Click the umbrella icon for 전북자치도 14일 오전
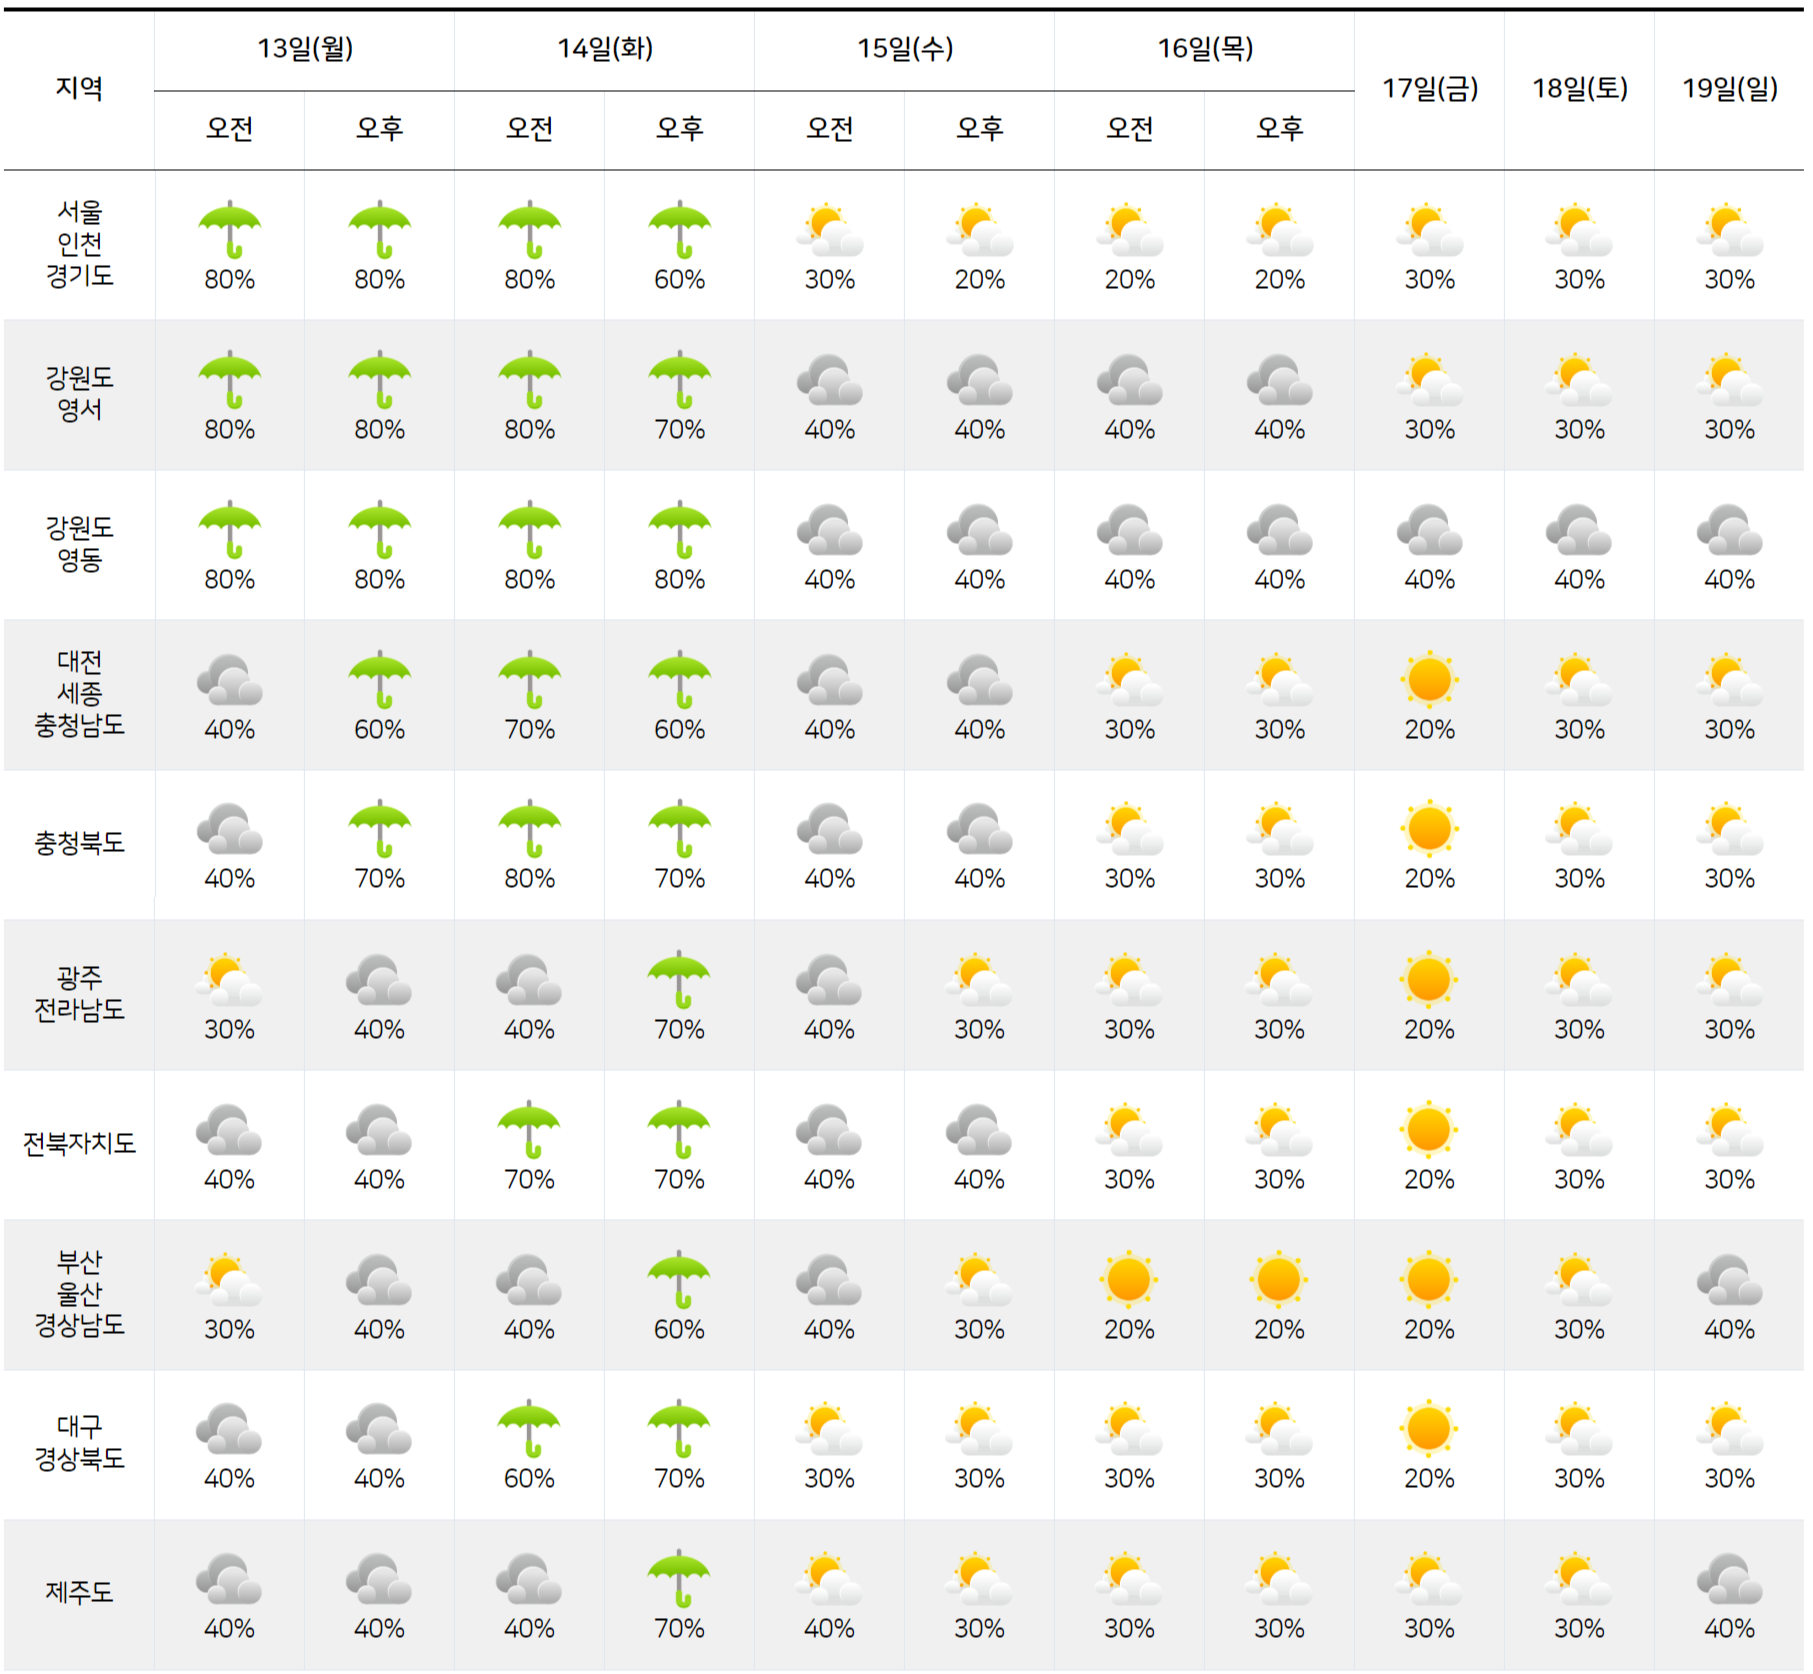 click(x=529, y=1130)
